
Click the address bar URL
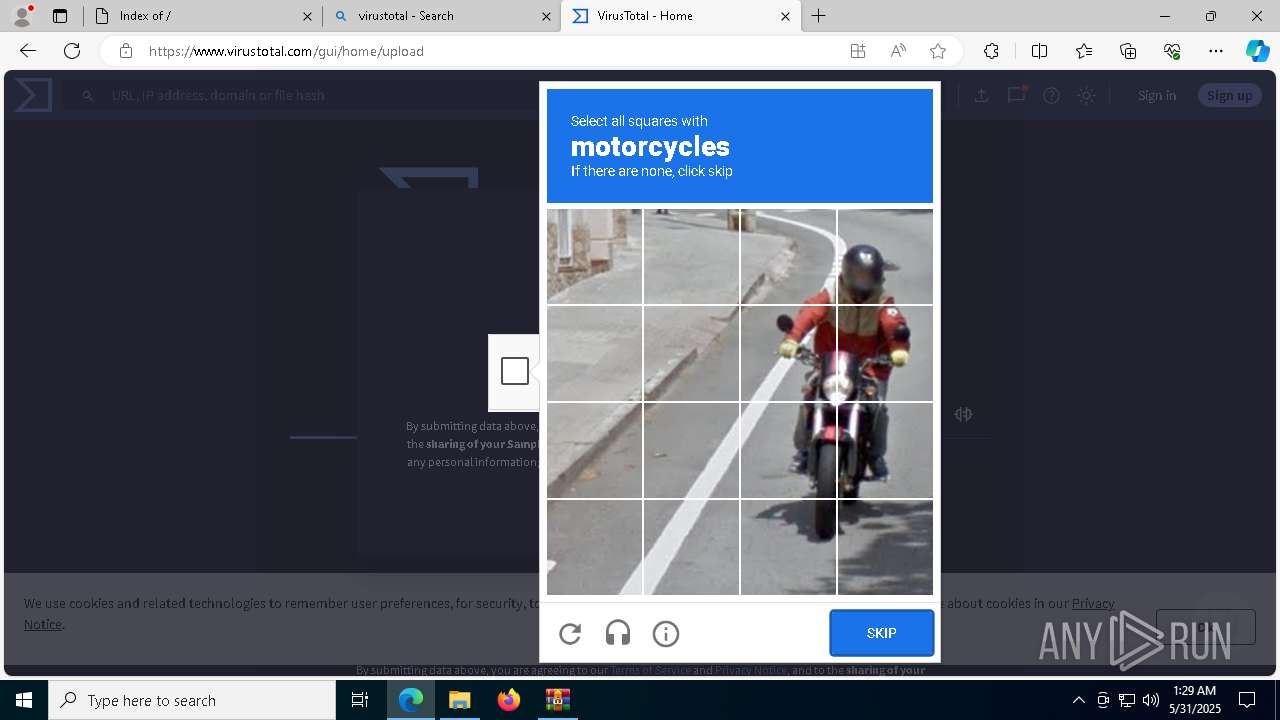point(286,51)
